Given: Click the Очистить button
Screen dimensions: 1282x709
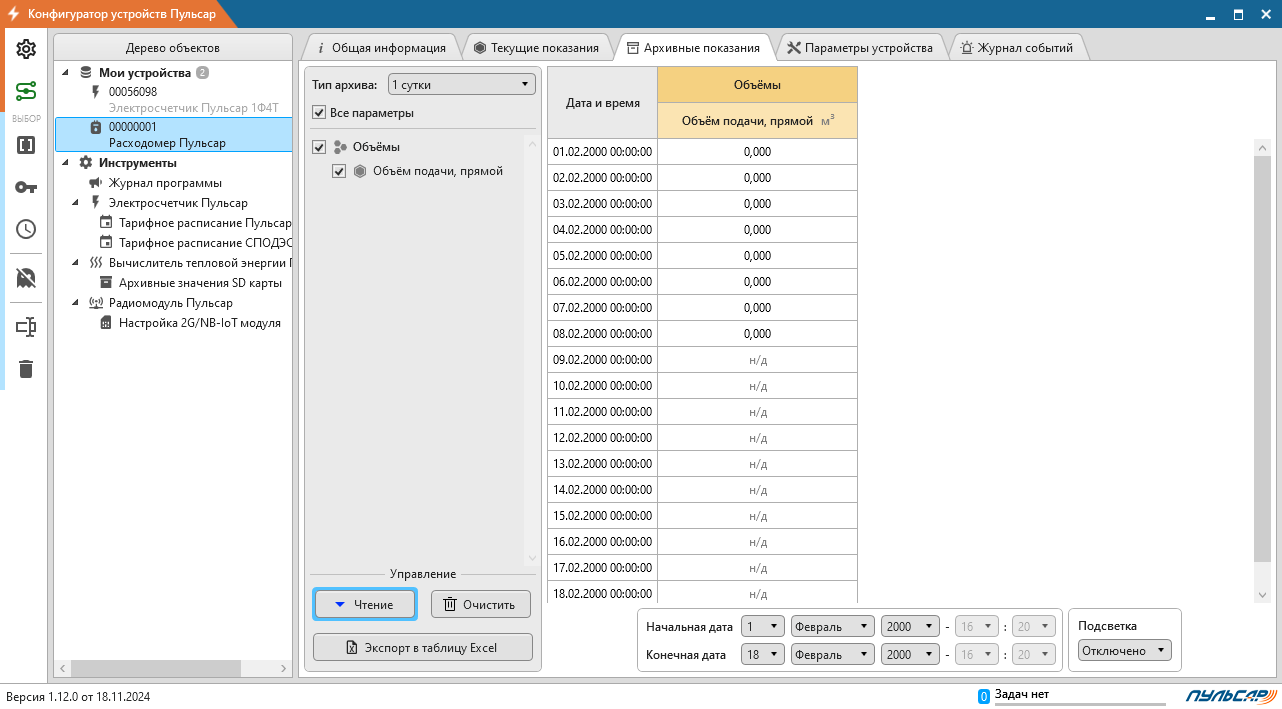Looking at the screenshot, I should click(x=481, y=604).
